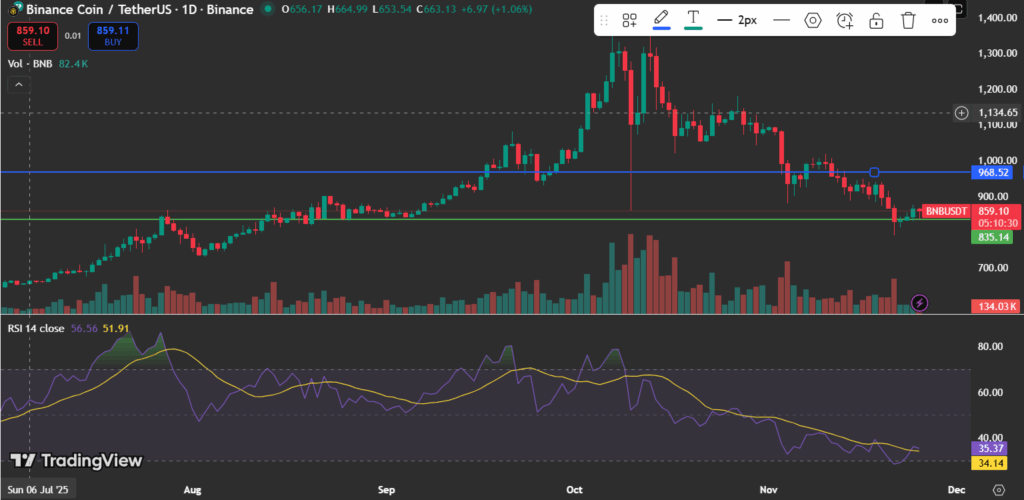Screen dimensions: 1024x500
Task: Click the purple lightning bolt icon
Action: pyautogui.click(x=920, y=303)
